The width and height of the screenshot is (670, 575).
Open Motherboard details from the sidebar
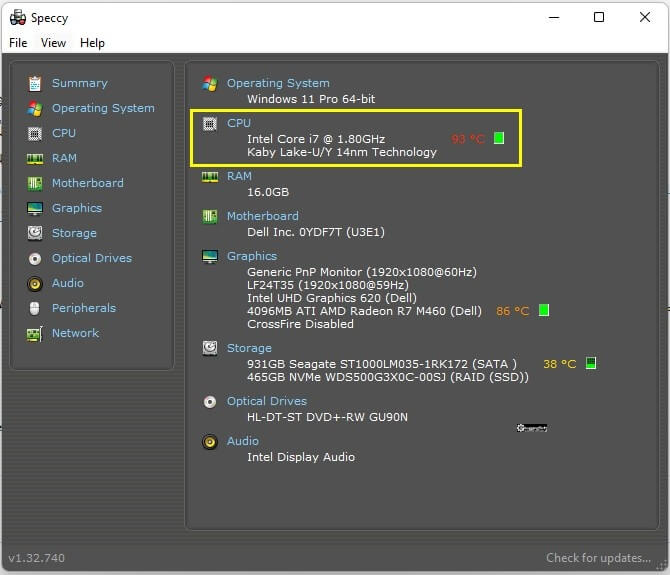tap(88, 183)
